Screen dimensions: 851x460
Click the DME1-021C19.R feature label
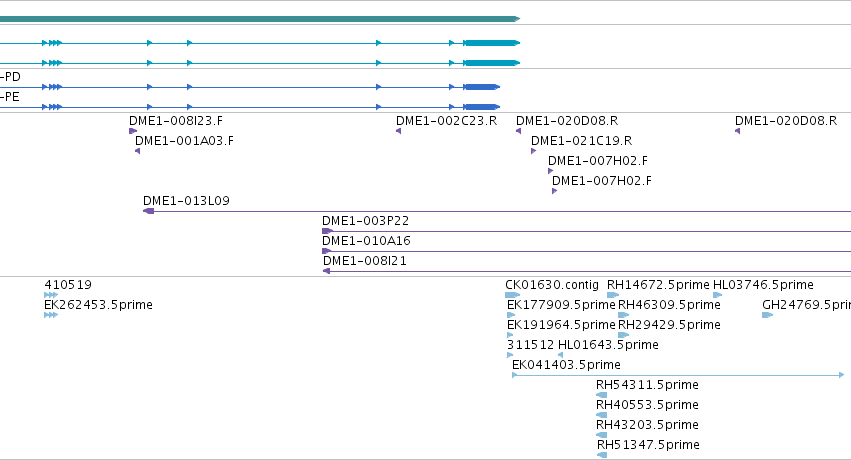click(x=581, y=140)
